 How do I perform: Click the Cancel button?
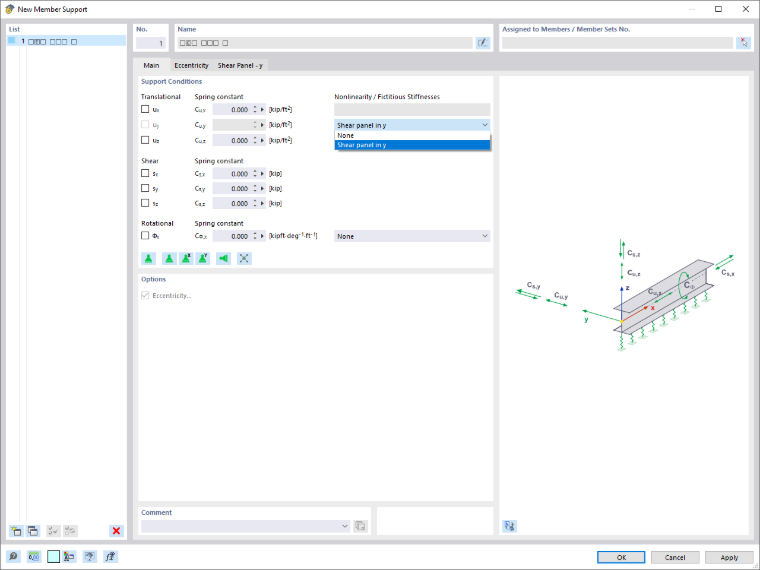(x=675, y=557)
